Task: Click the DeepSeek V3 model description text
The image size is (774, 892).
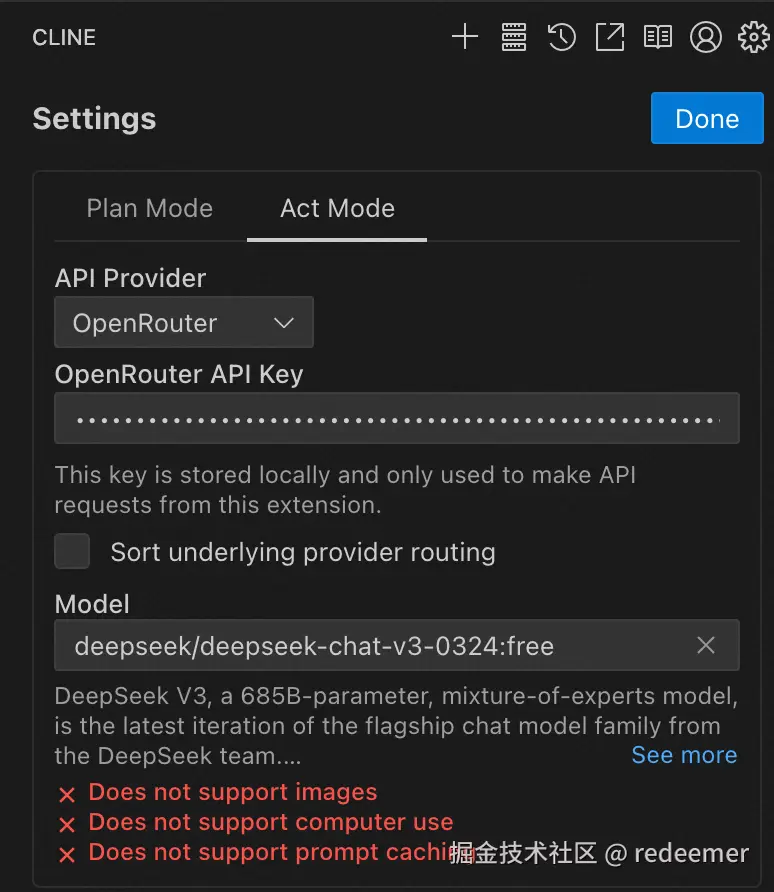Action: click(380, 724)
